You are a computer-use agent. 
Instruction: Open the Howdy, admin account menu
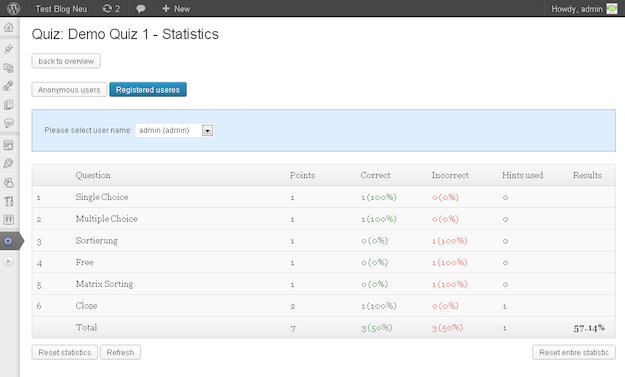coord(584,8)
